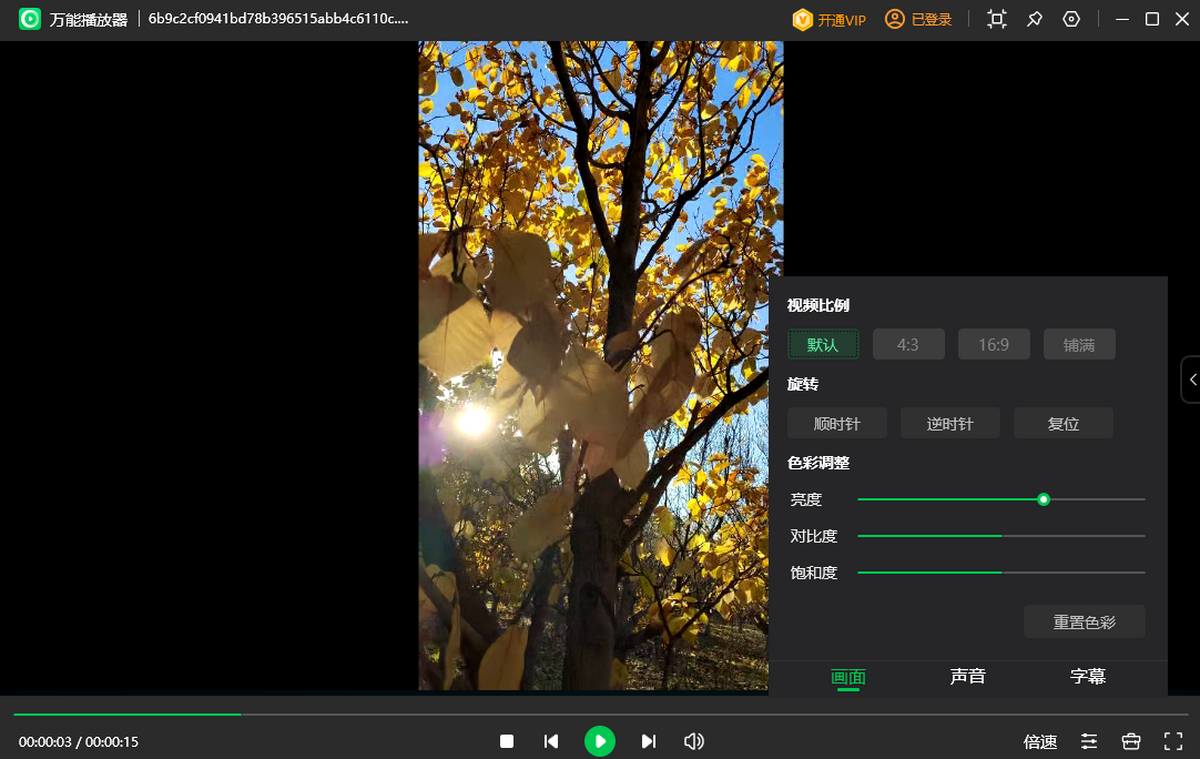Stop the video playback

click(507, 741)
